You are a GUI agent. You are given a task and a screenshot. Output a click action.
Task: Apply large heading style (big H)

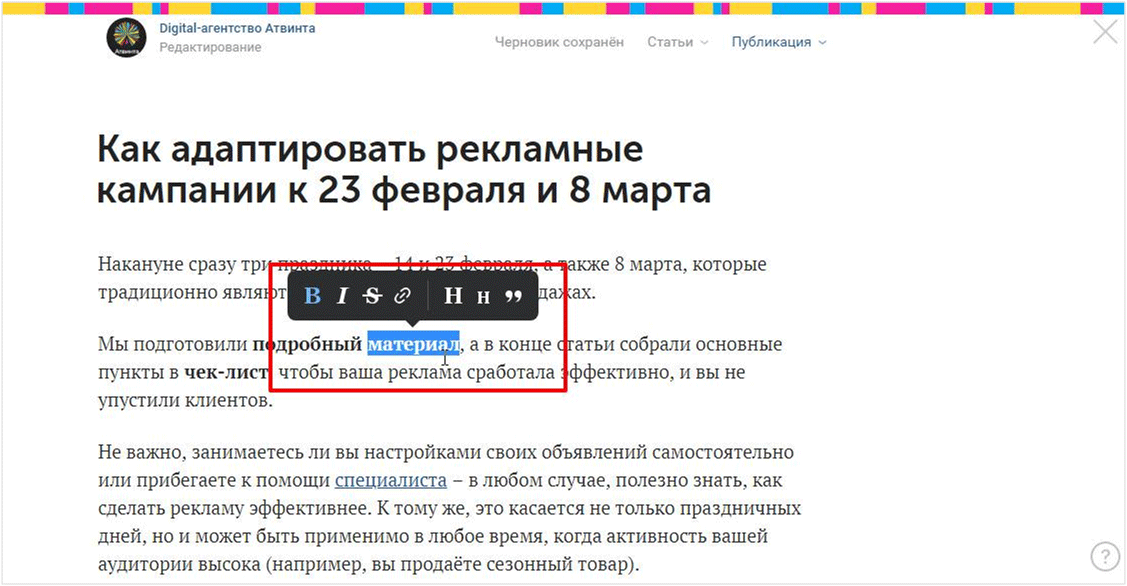(x=453, y=296)
